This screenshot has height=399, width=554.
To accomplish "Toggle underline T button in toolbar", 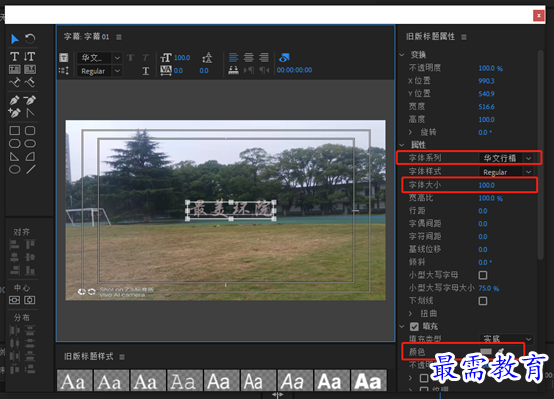I will point(146,71).
